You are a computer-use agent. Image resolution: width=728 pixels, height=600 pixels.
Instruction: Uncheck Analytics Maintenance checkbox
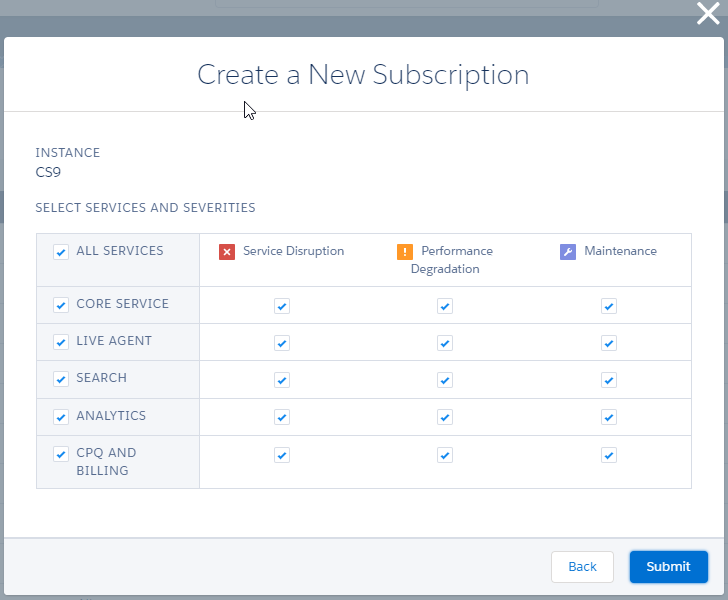pos(609,417)
